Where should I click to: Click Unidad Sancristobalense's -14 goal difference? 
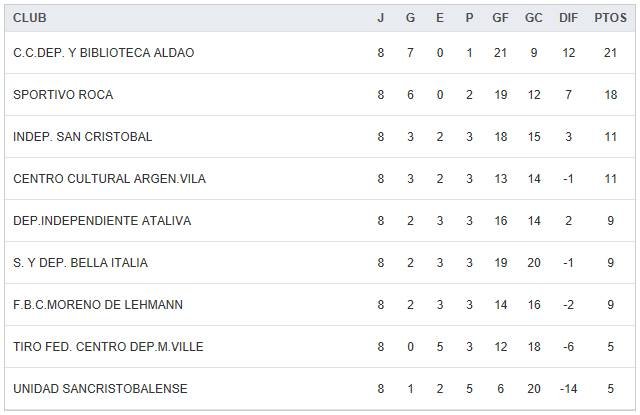(x=569, y=389)
